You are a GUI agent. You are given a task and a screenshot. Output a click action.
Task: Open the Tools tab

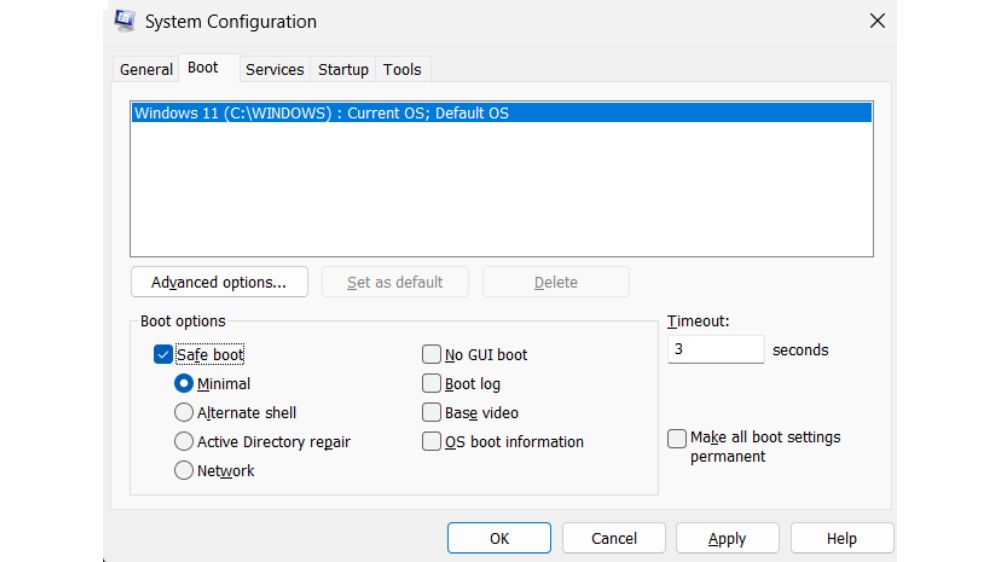(402, 69)
